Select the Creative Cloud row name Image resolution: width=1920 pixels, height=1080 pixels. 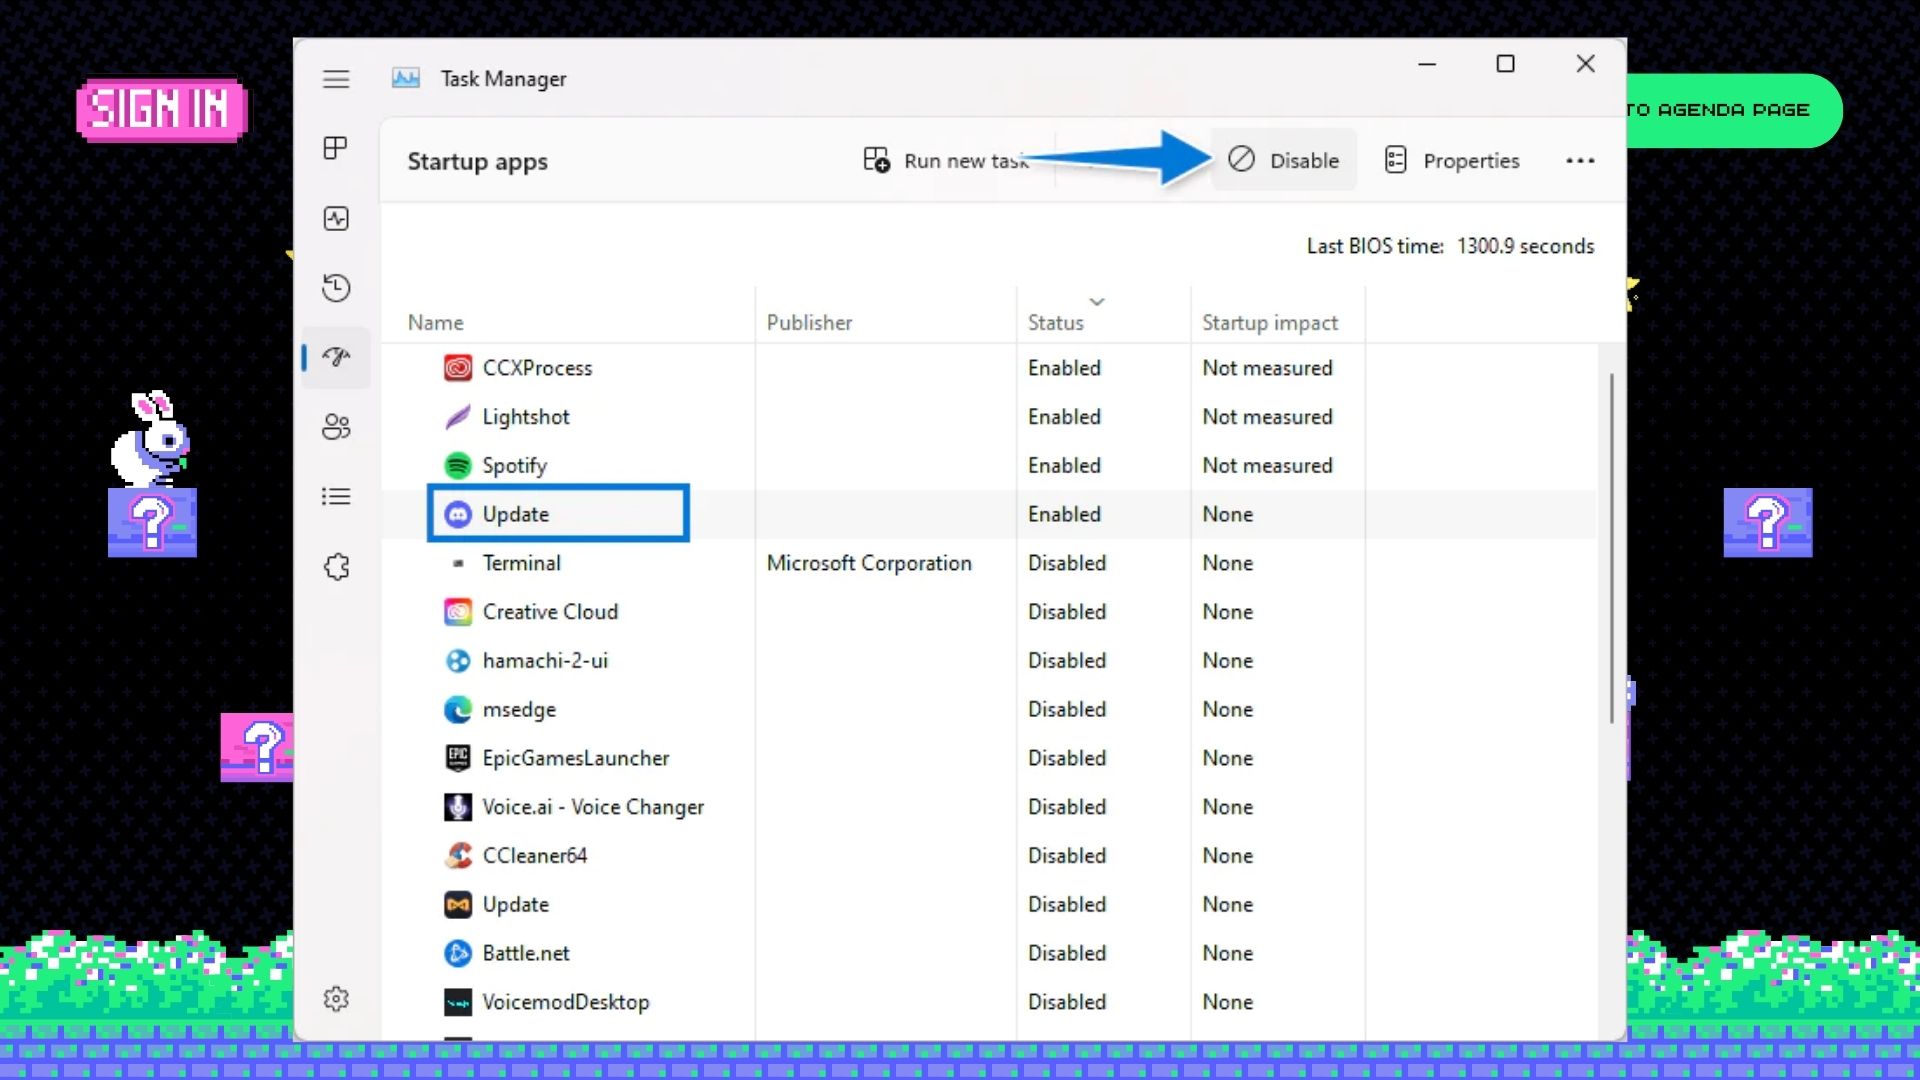(550, 612)
